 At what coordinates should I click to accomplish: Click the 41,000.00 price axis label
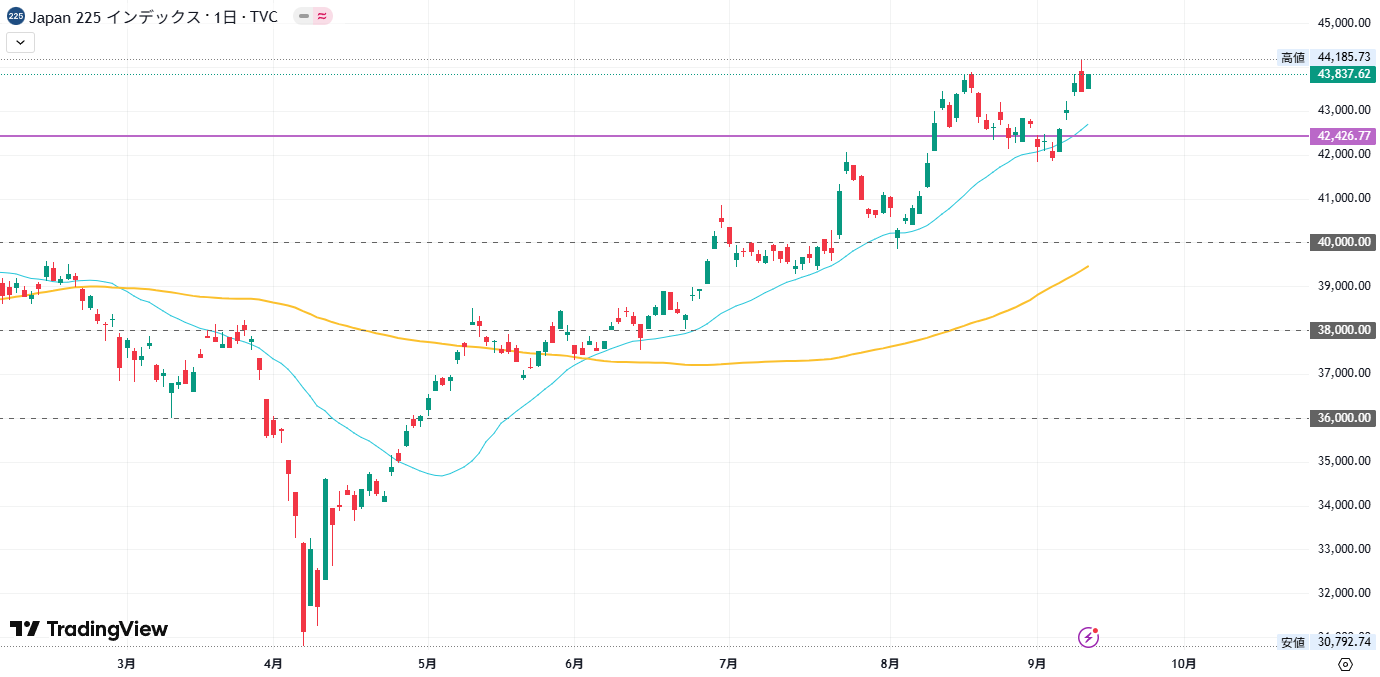tap(1344, 198)
